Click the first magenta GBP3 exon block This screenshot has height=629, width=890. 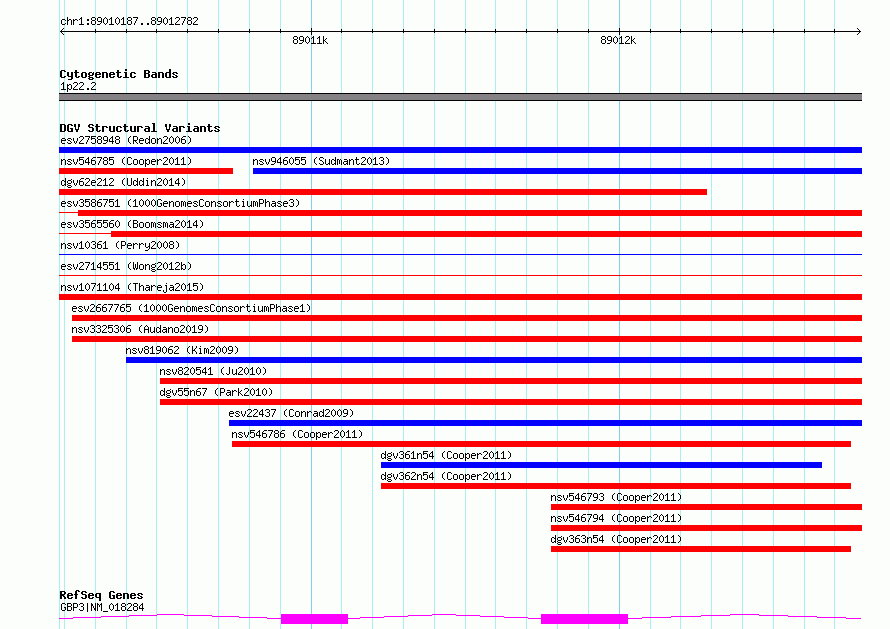click(314, 619)
